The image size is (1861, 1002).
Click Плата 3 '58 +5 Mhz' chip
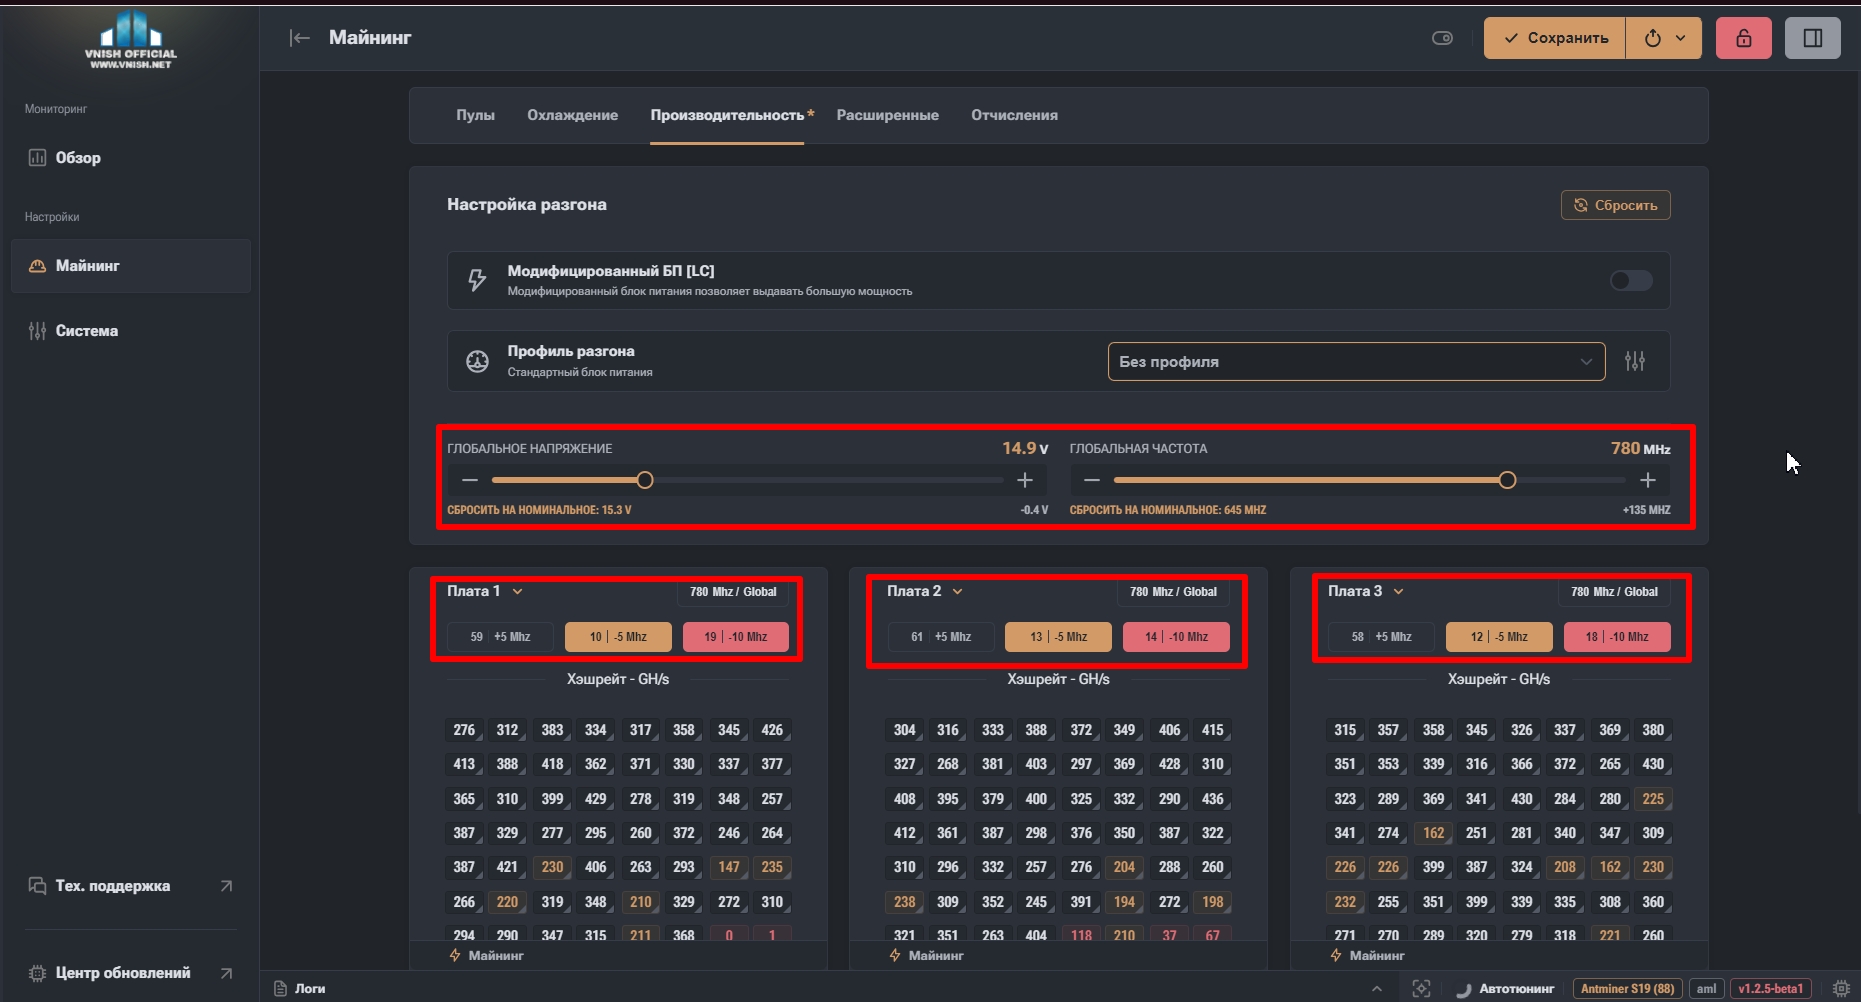click(x=1381, y=637)
